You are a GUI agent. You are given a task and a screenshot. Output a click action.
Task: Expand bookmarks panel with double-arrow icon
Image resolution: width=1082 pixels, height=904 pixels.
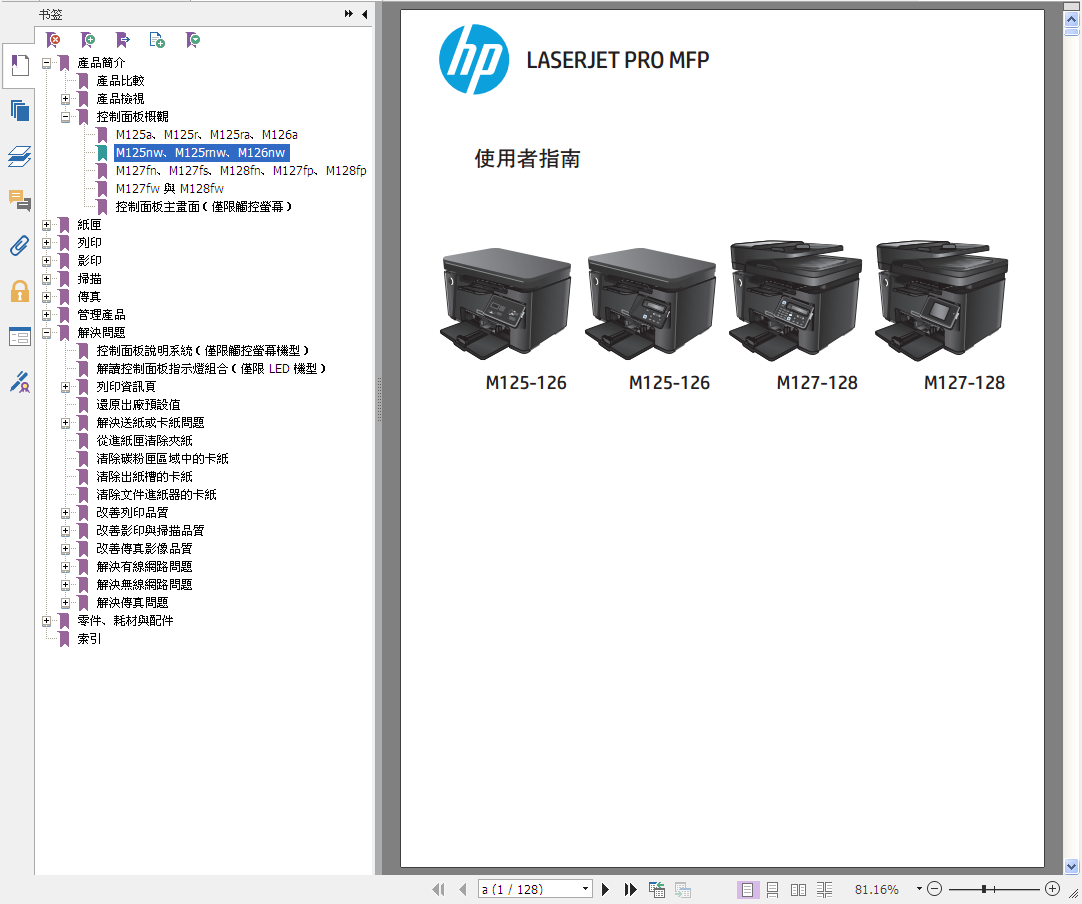[348, 14]
